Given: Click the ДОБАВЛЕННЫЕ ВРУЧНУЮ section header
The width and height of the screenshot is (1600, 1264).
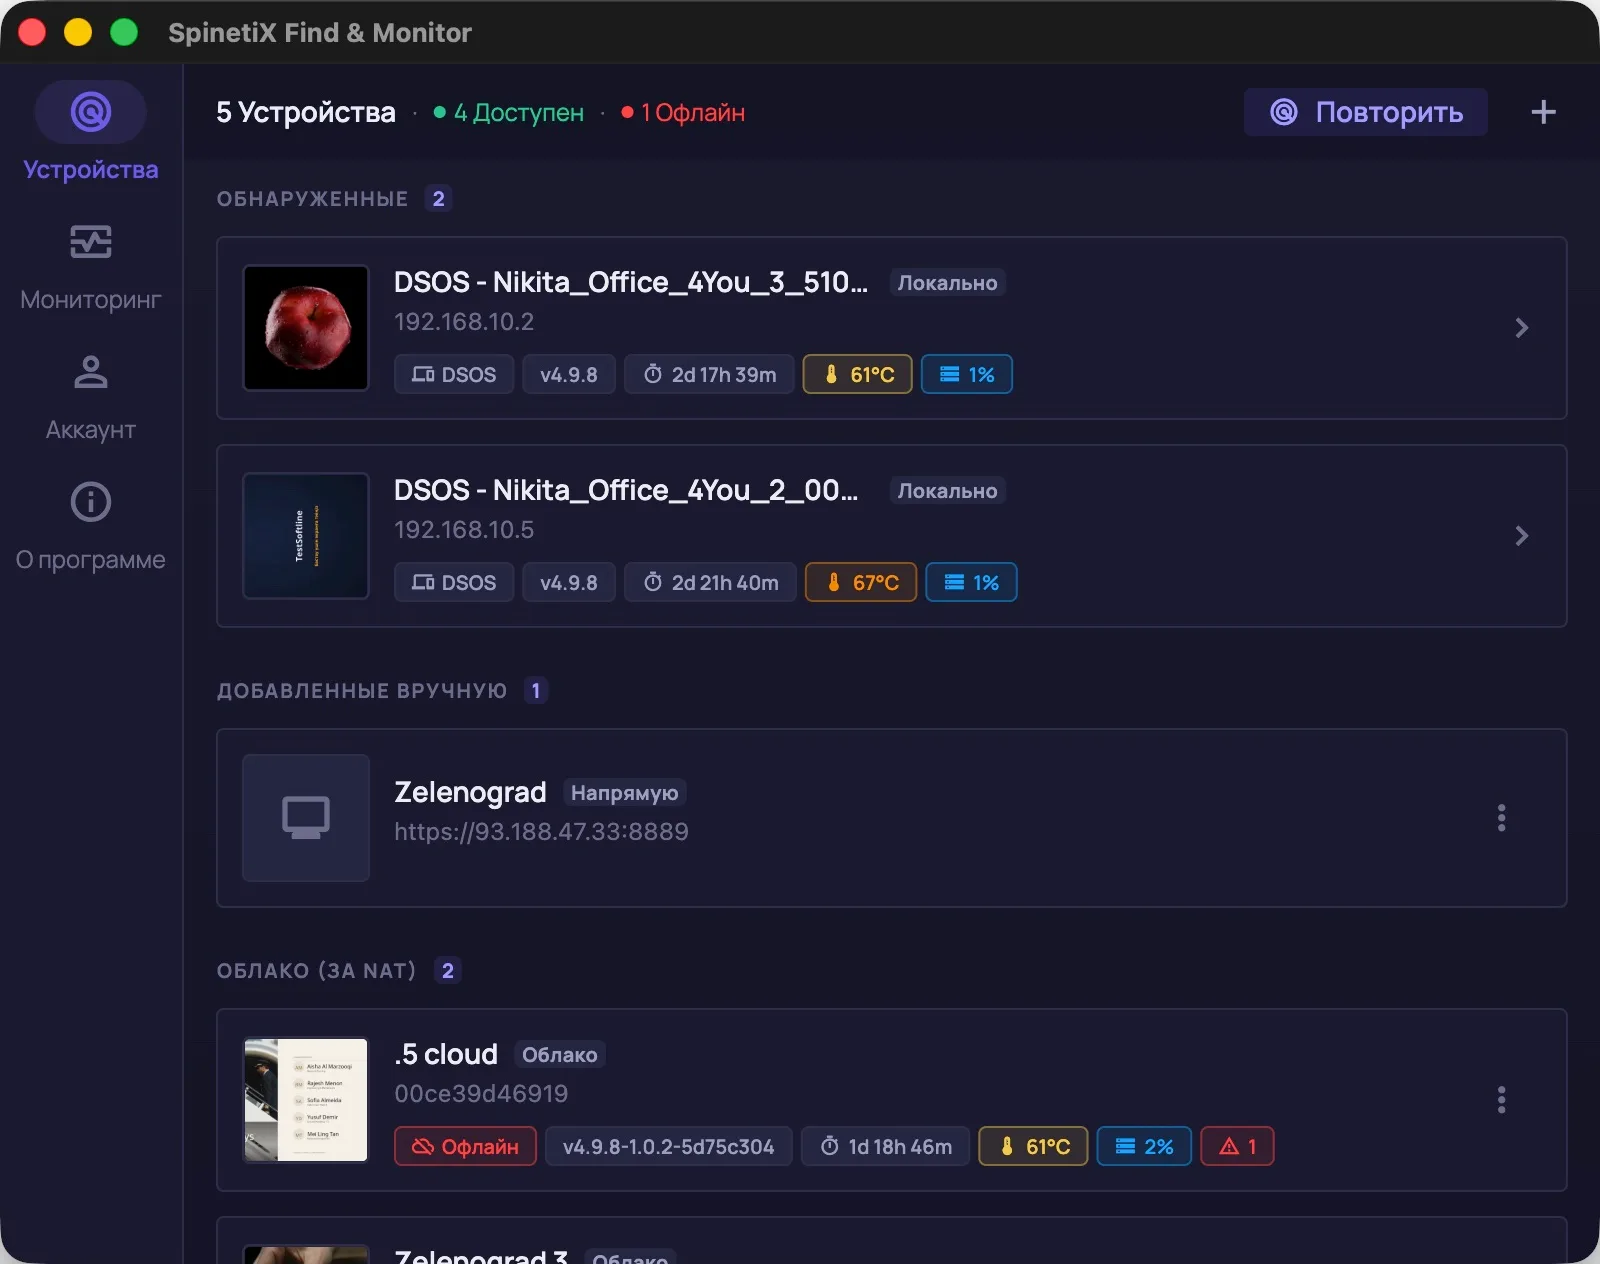Looking at the screenshot, I should click(362, 691).
